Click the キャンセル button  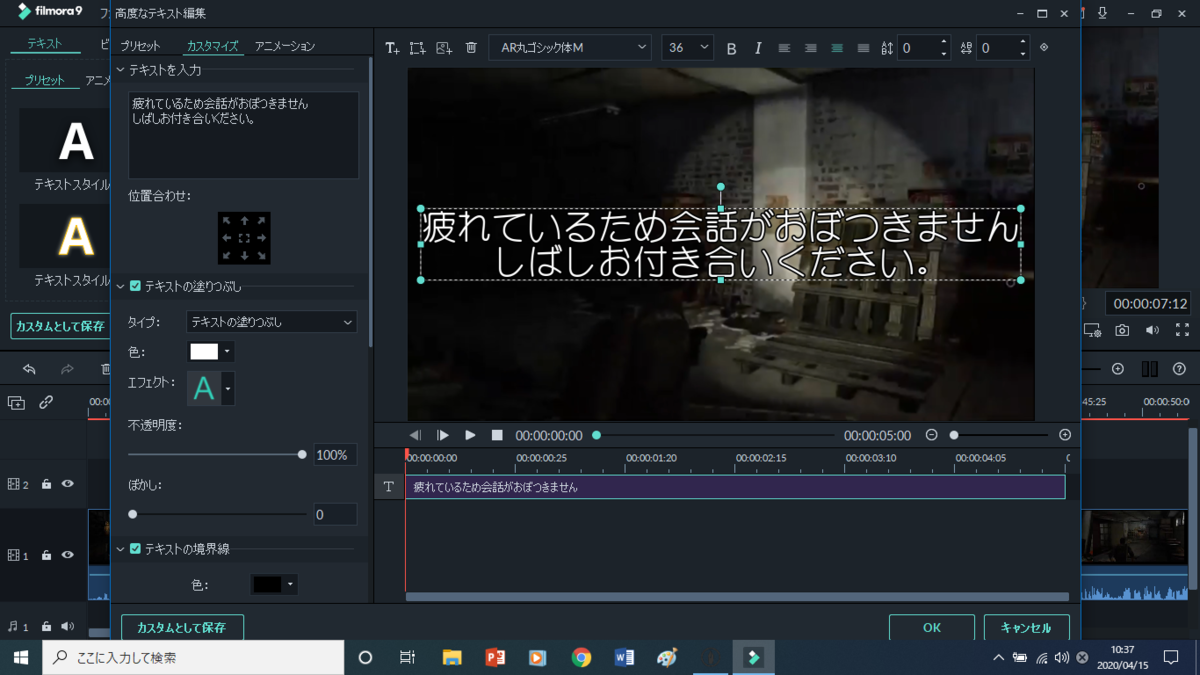1026,628
